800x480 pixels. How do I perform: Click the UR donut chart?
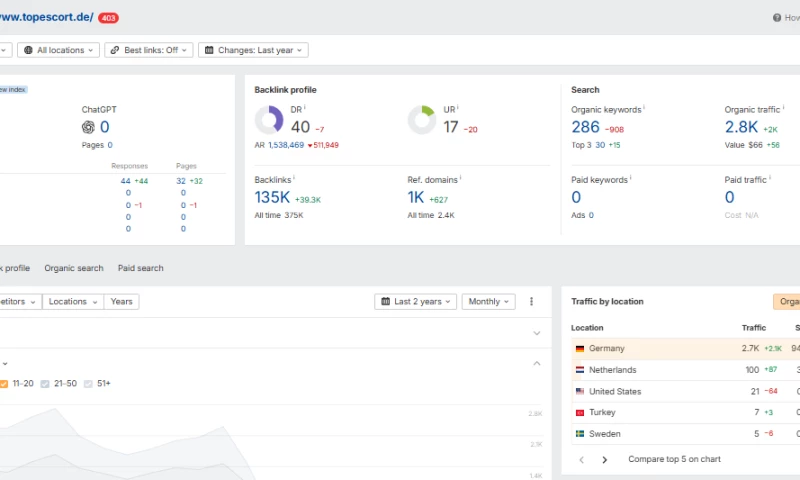click(422, 120)
